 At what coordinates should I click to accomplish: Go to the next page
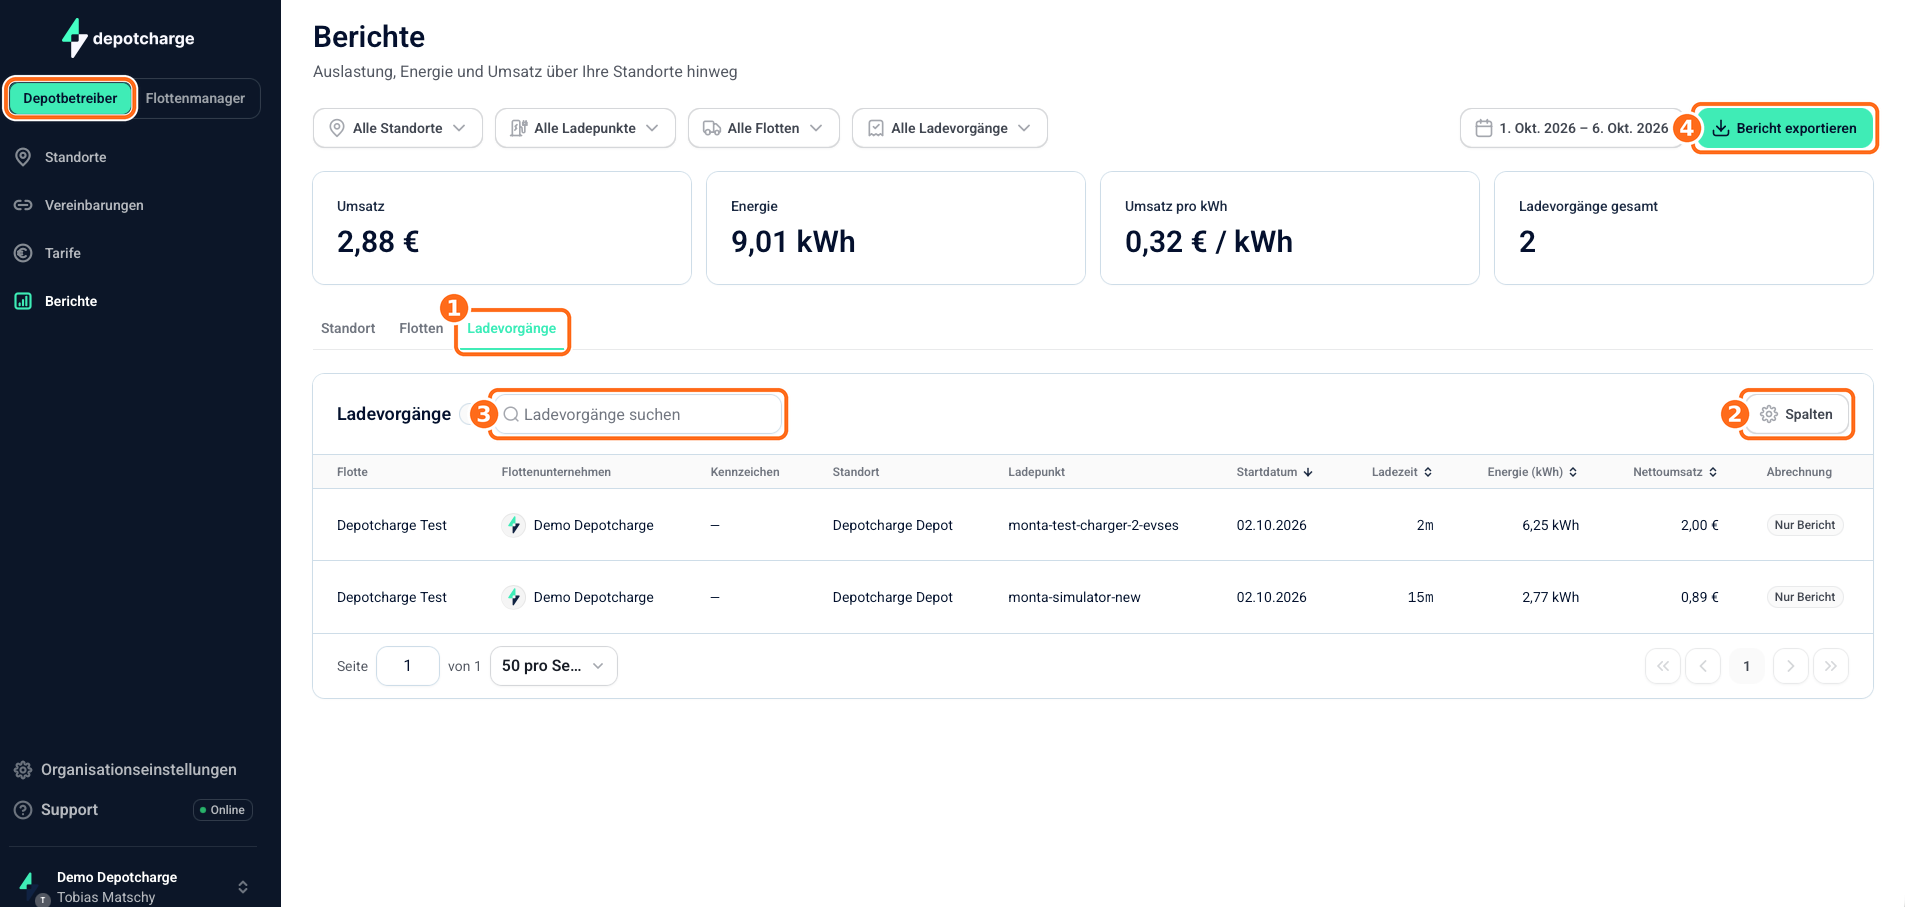1791,666
